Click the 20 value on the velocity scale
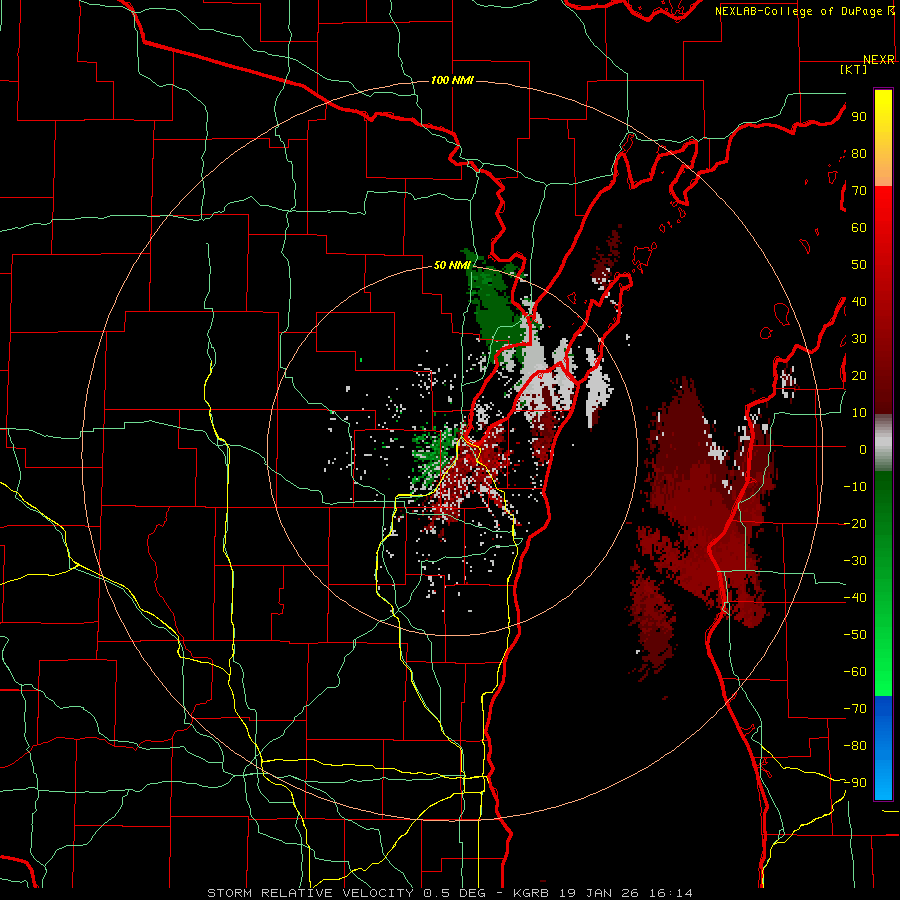This screenshot has width=900, height=900. click(x=859, y=375)
